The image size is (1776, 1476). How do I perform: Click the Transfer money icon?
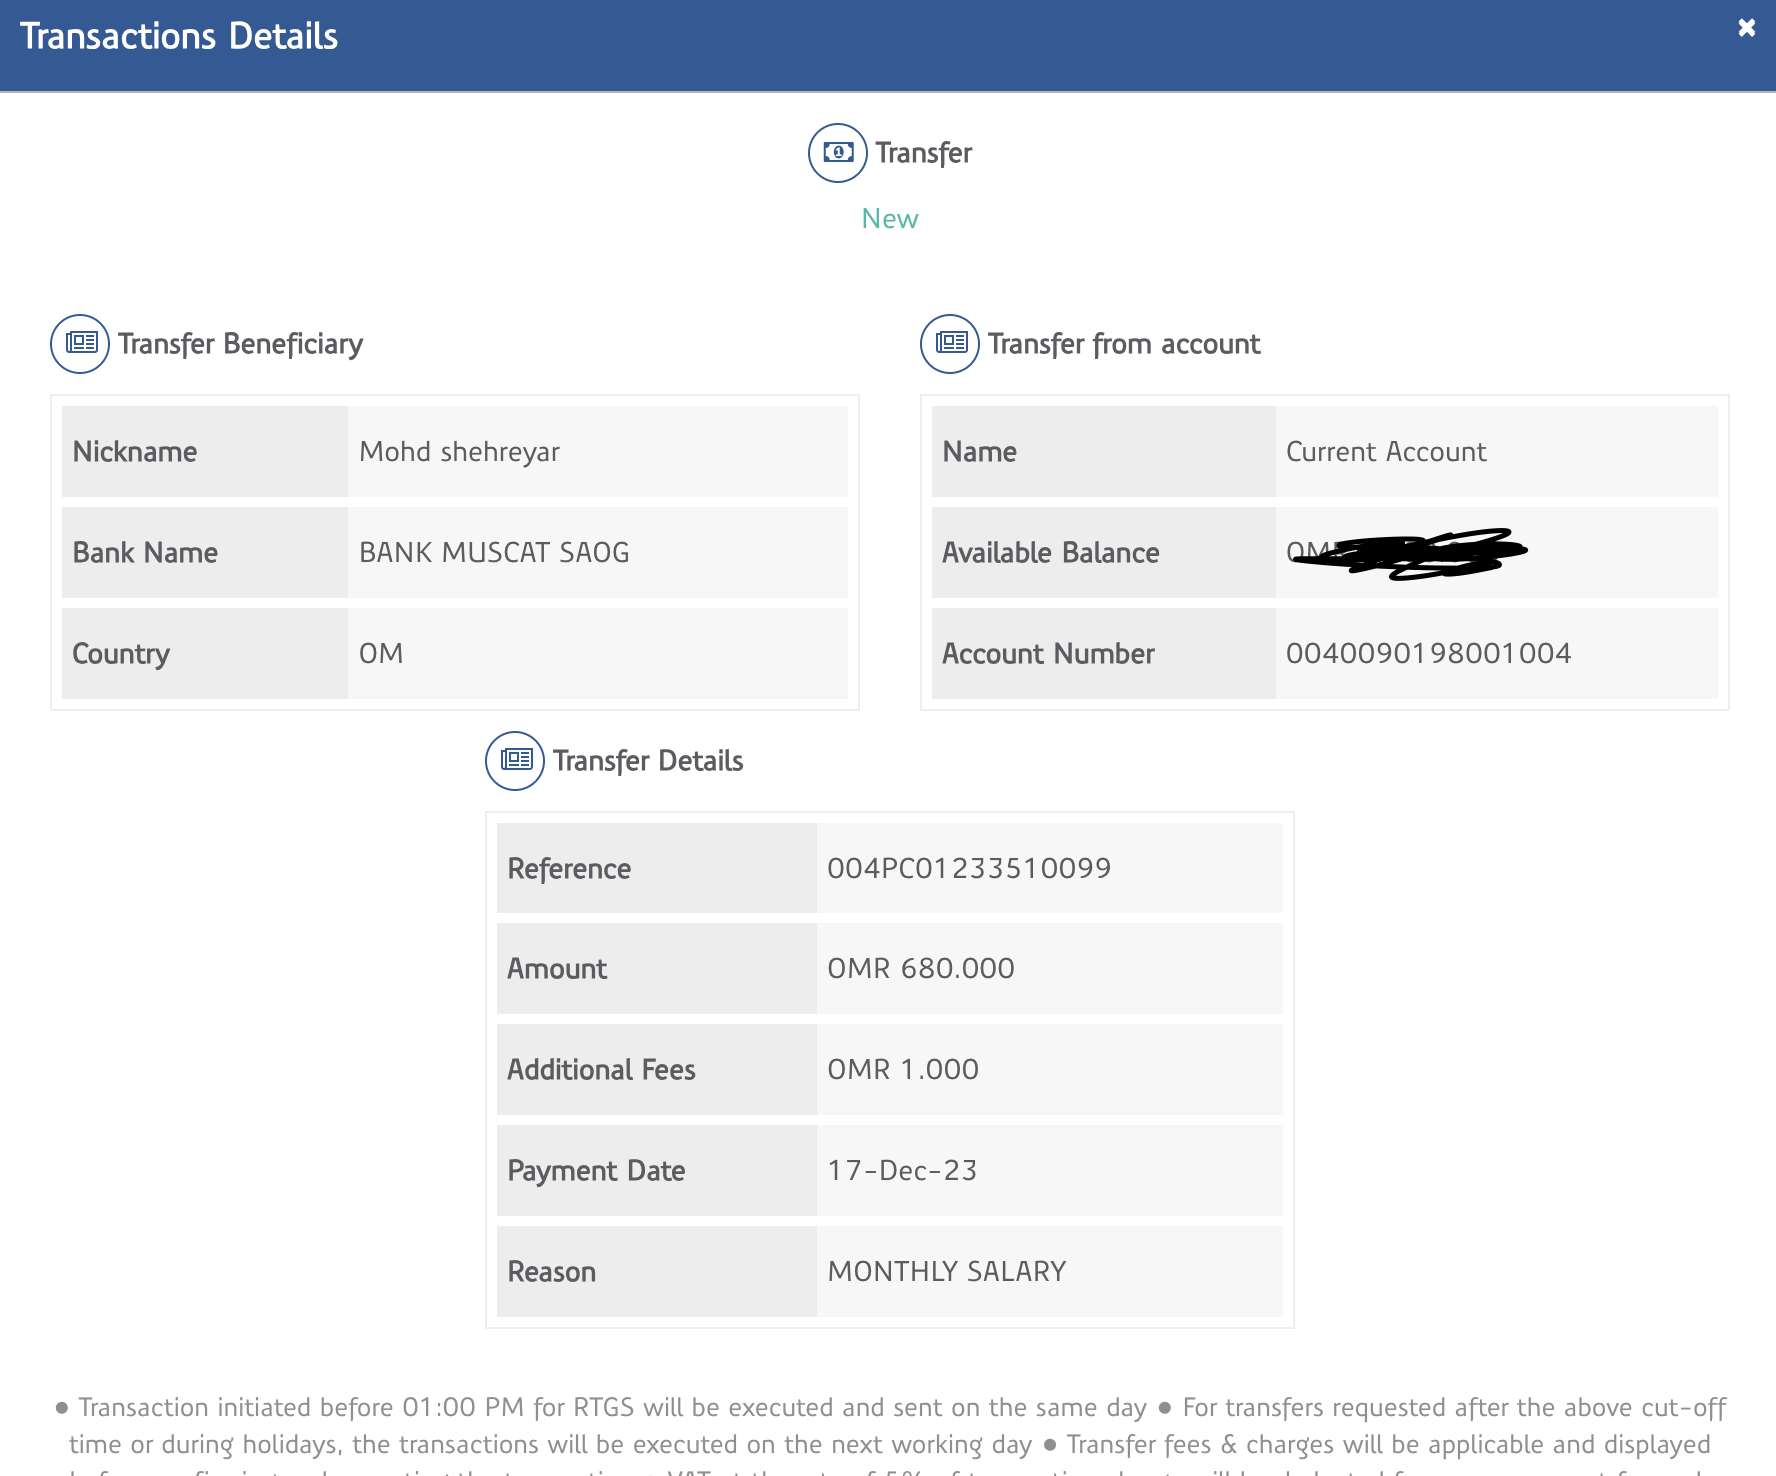coord(837,153)
